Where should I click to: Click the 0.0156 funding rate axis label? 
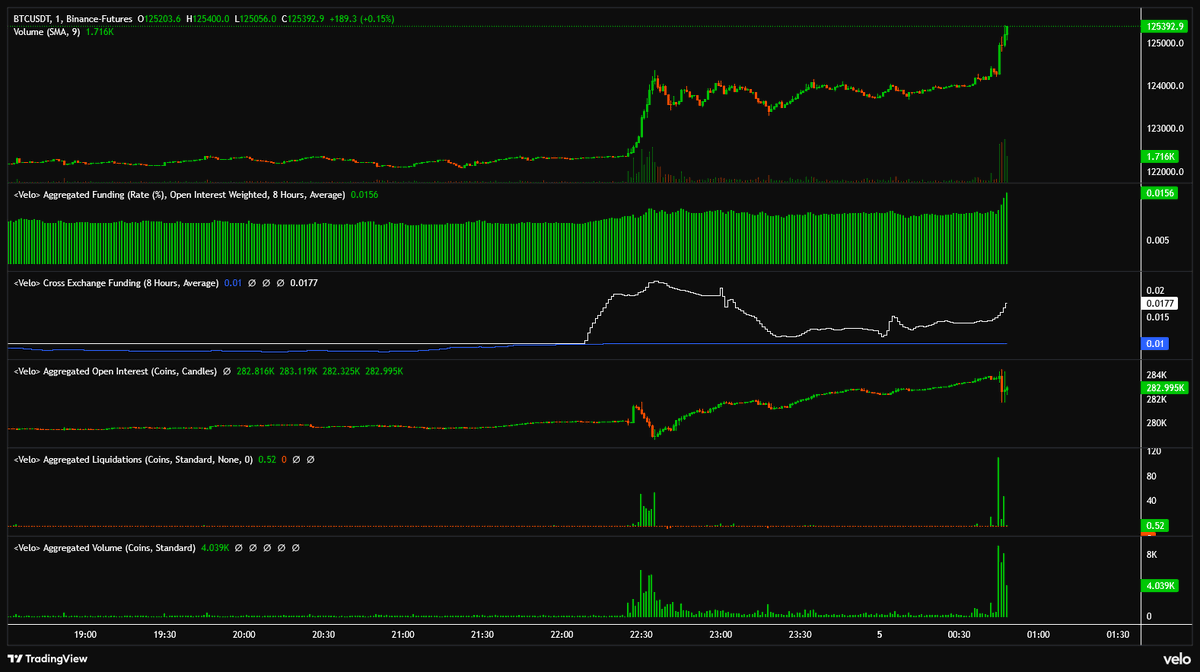coord(1161,193)
